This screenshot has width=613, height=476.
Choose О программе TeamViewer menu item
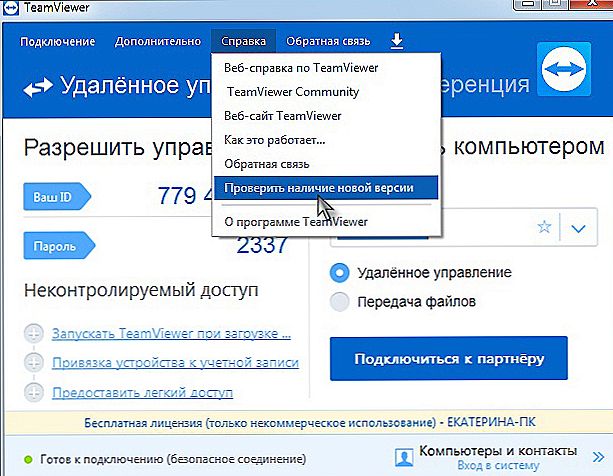coord(326,222)
